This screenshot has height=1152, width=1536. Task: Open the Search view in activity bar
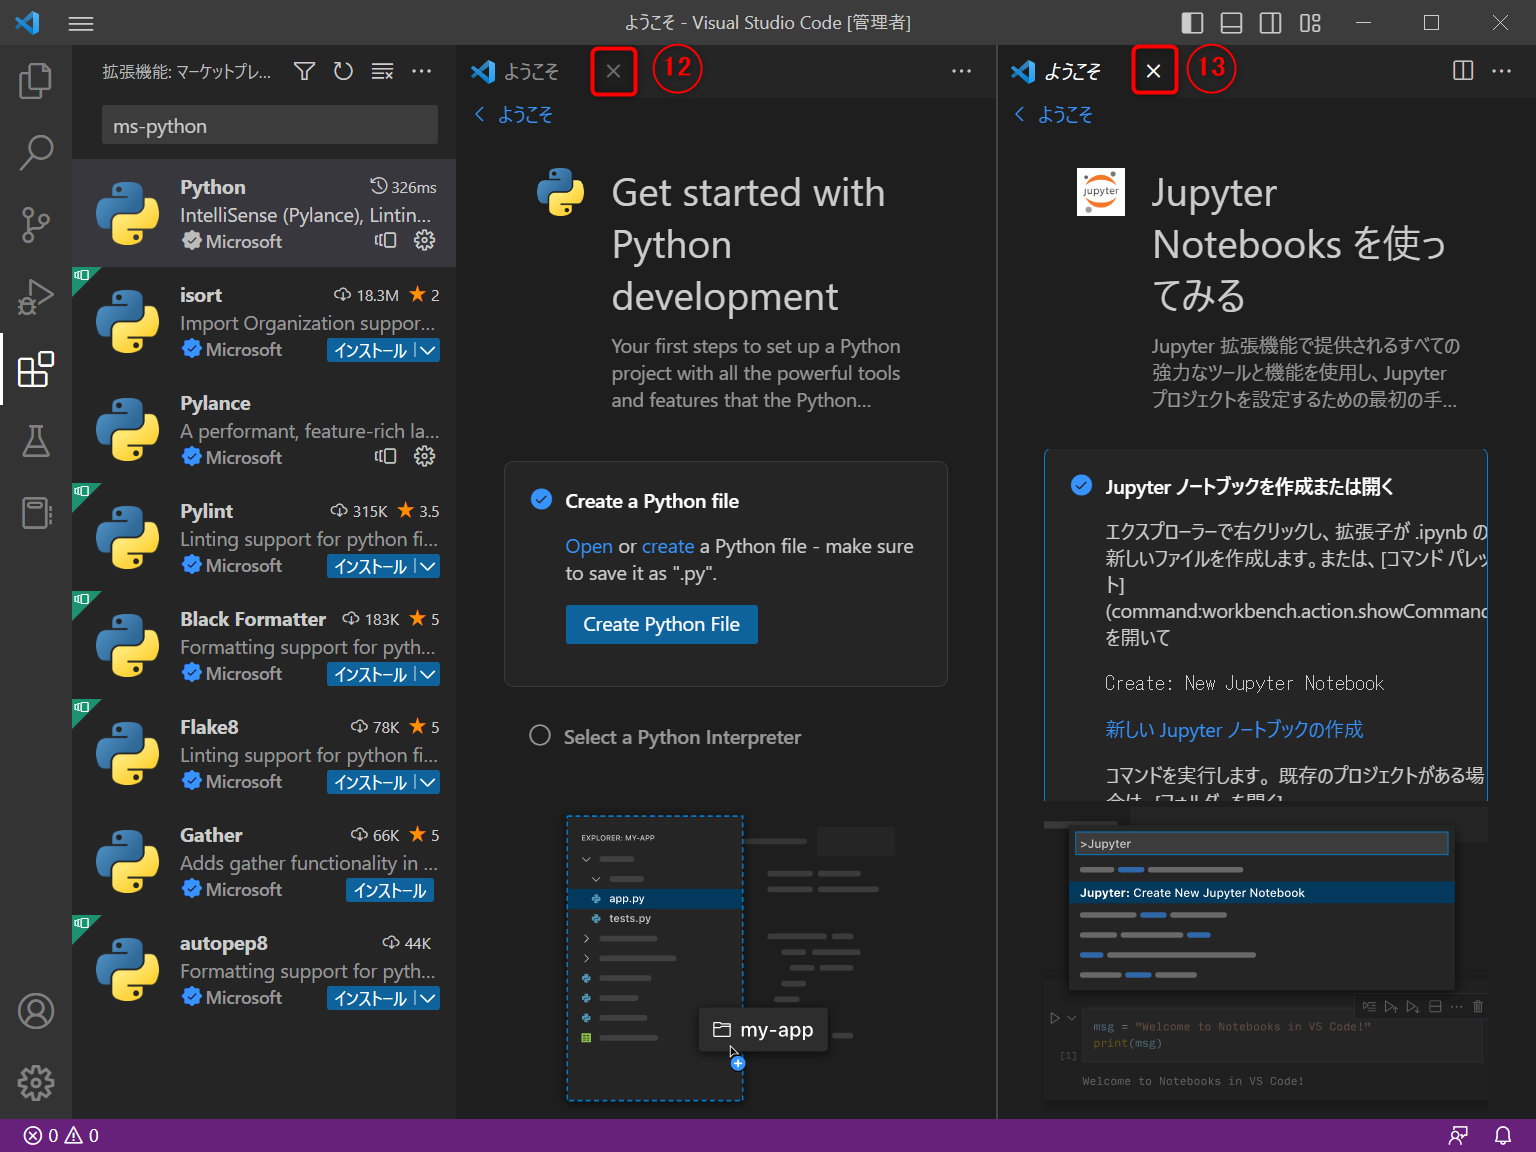[x=36, y=153]
